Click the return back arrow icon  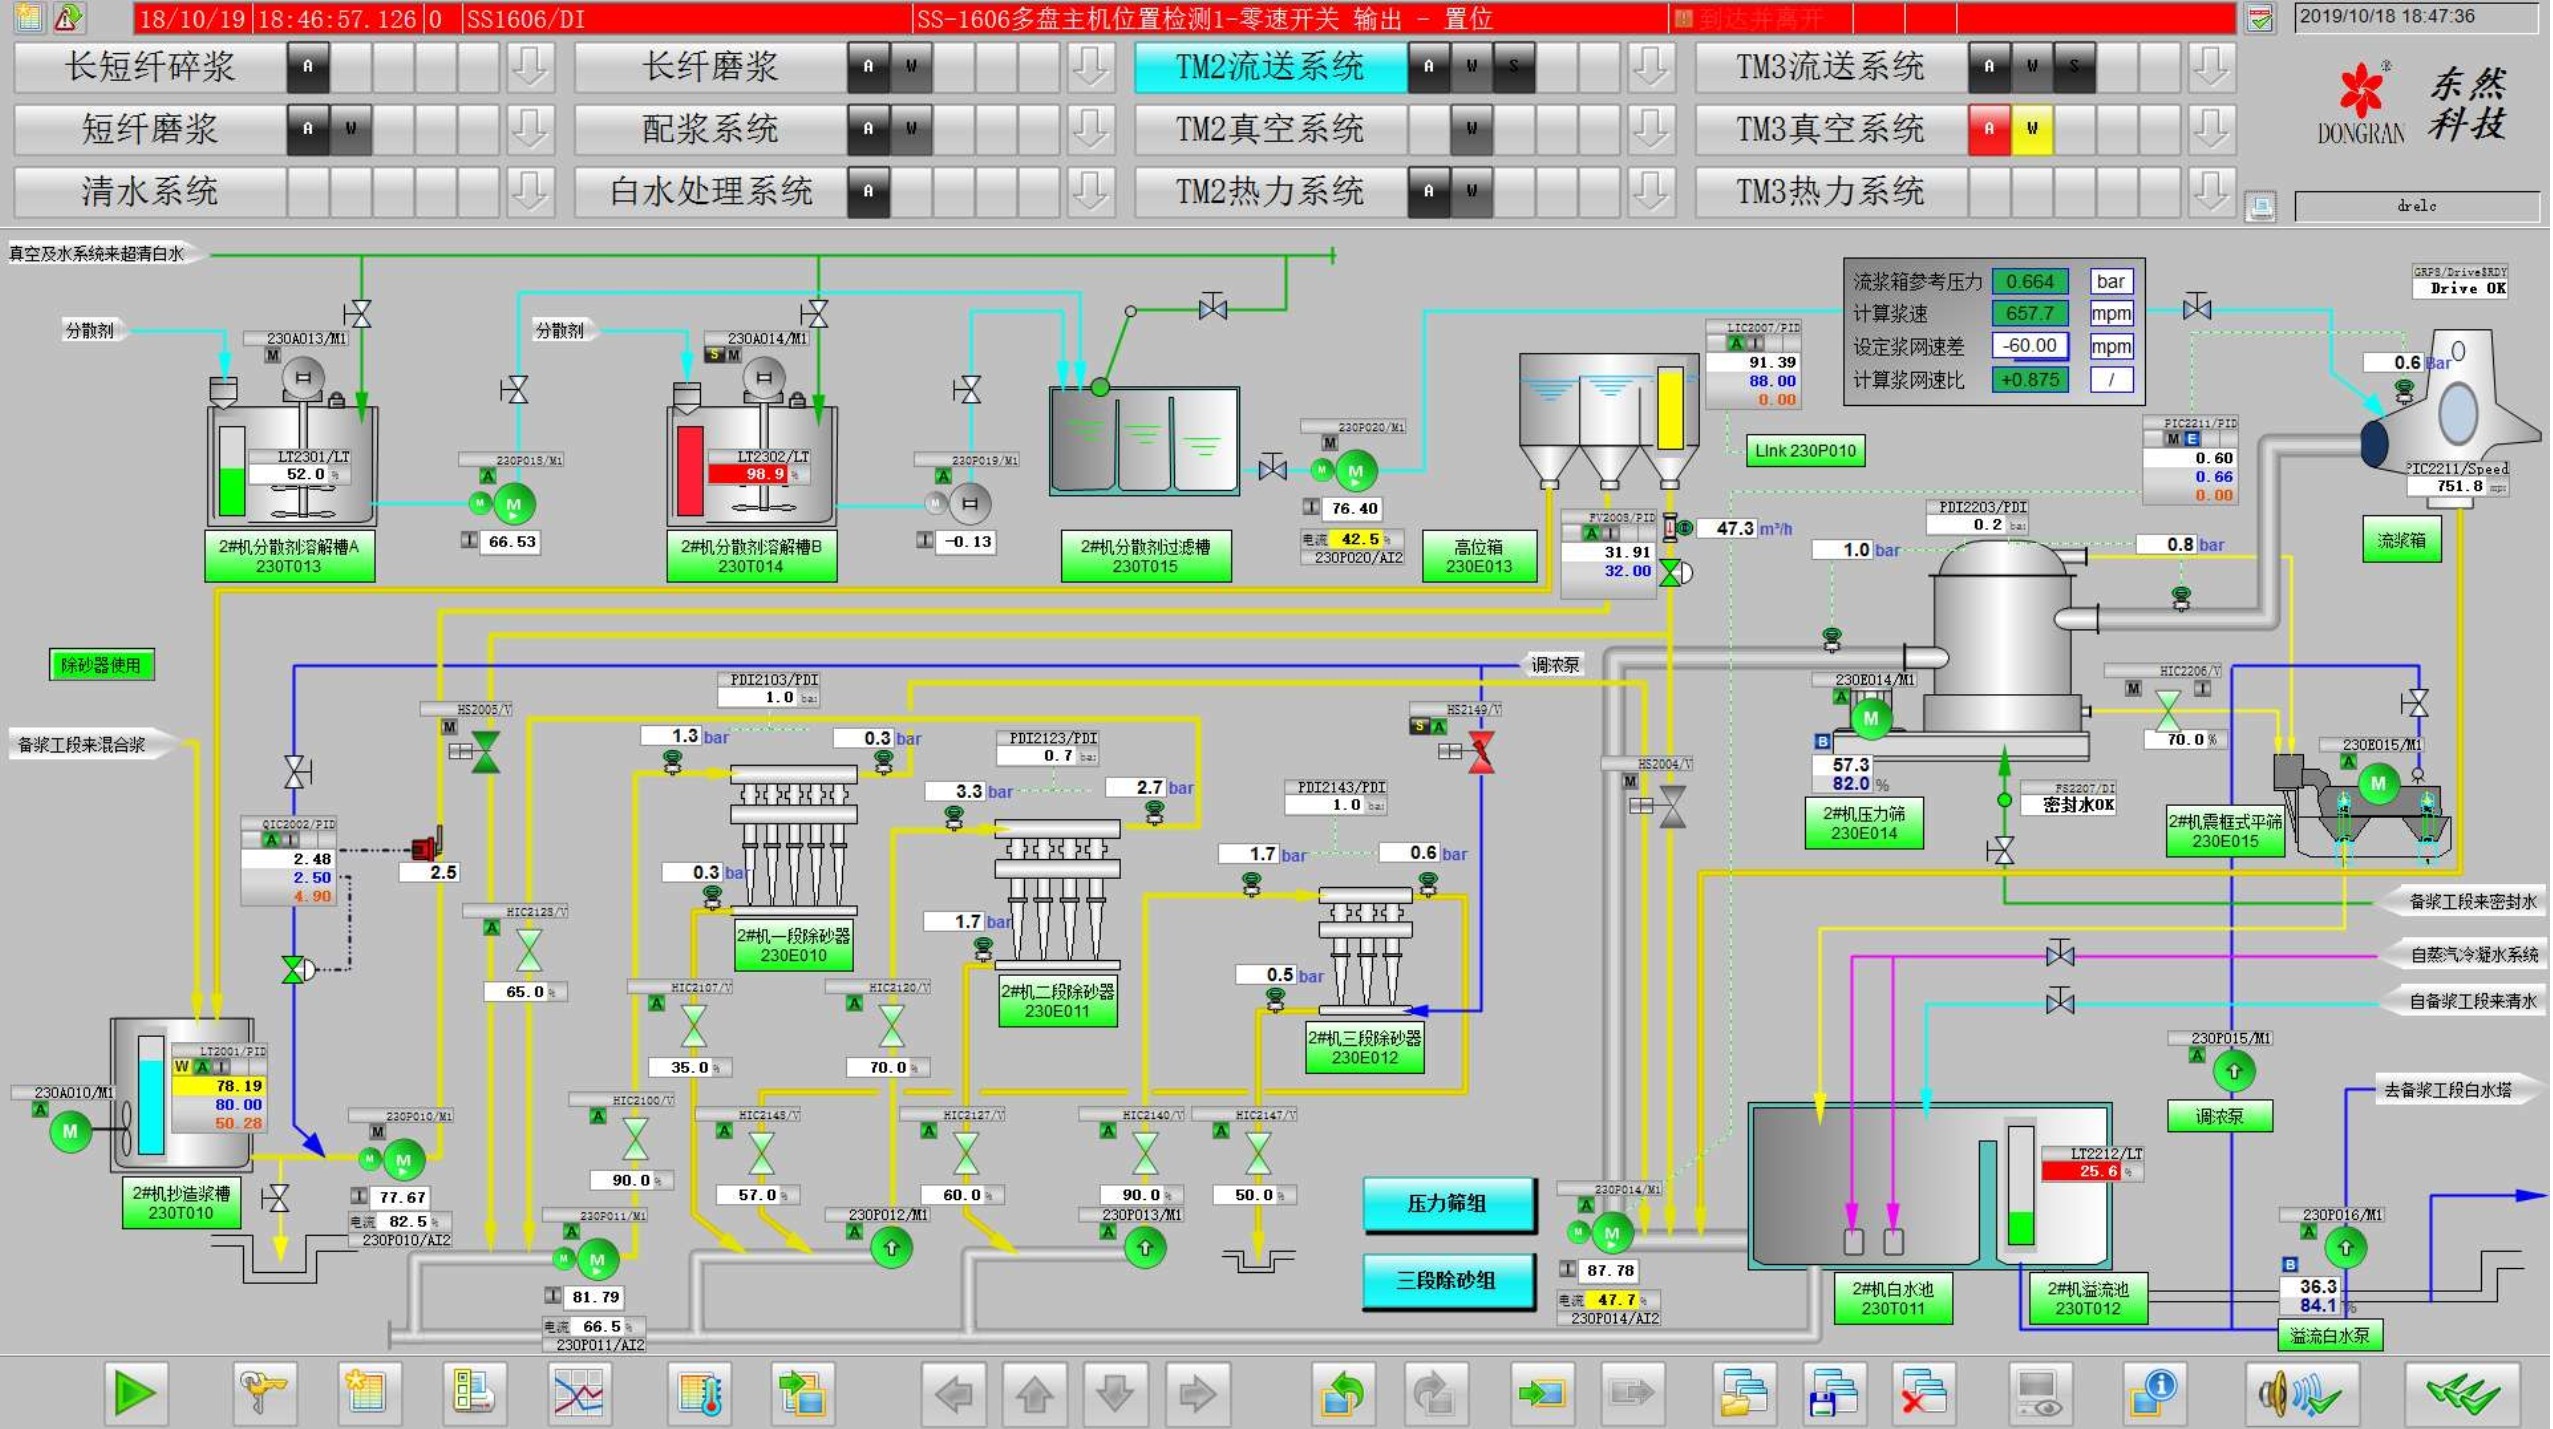coord(1342,1393)
